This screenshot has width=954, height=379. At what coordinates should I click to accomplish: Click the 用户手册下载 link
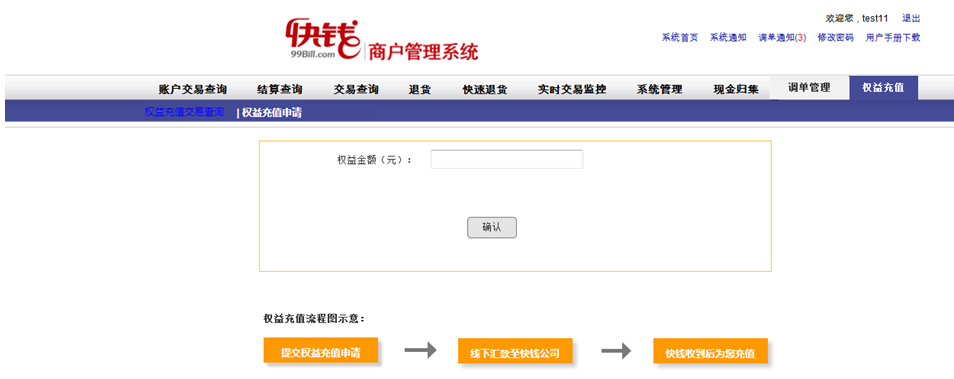coord(893,38)
